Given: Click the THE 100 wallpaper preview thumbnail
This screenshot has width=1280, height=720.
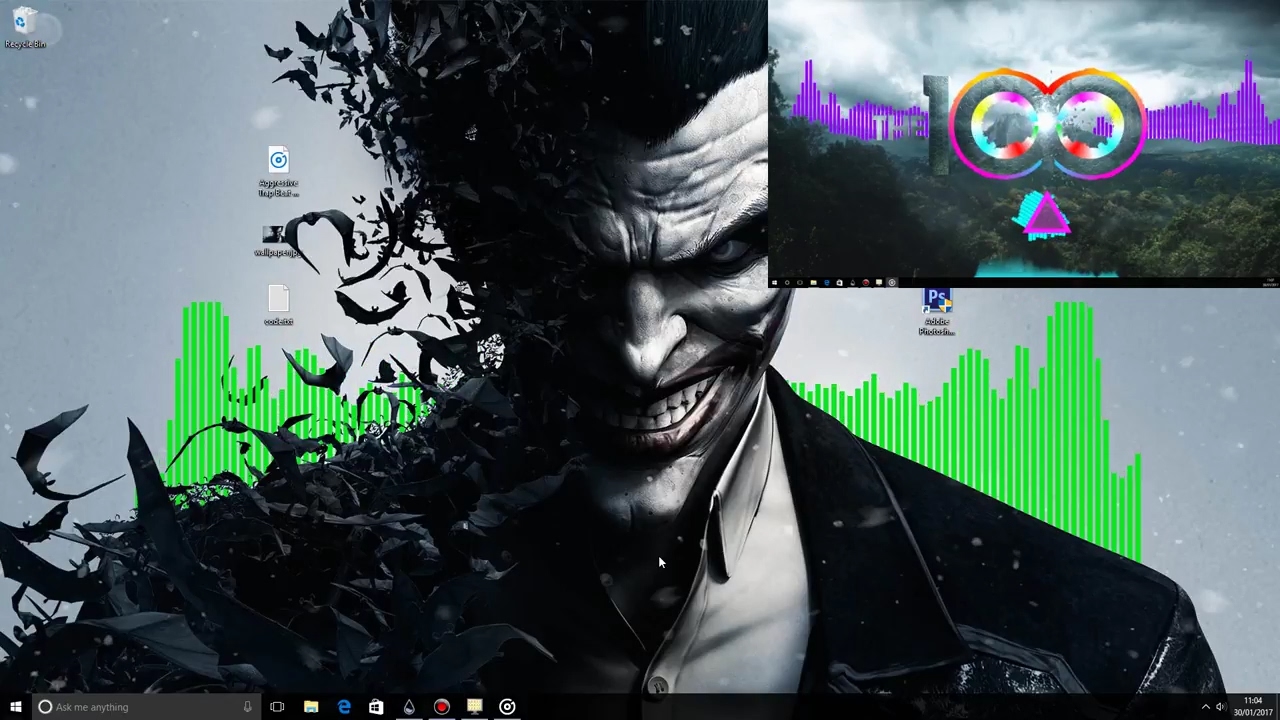Looking at the screenshot, I should click(x=1024, y=144).
